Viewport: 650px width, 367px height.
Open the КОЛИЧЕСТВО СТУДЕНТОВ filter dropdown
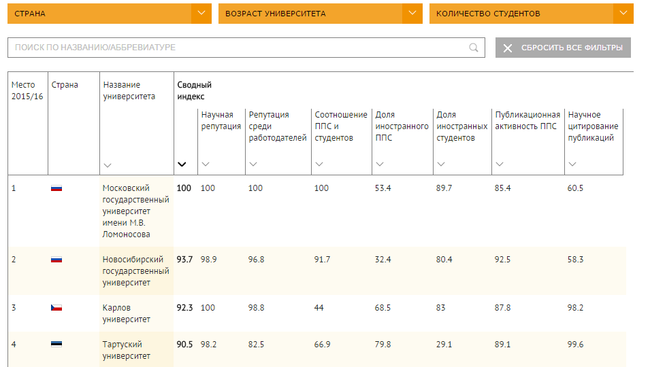pyautogui.click(x=531, y=14)
